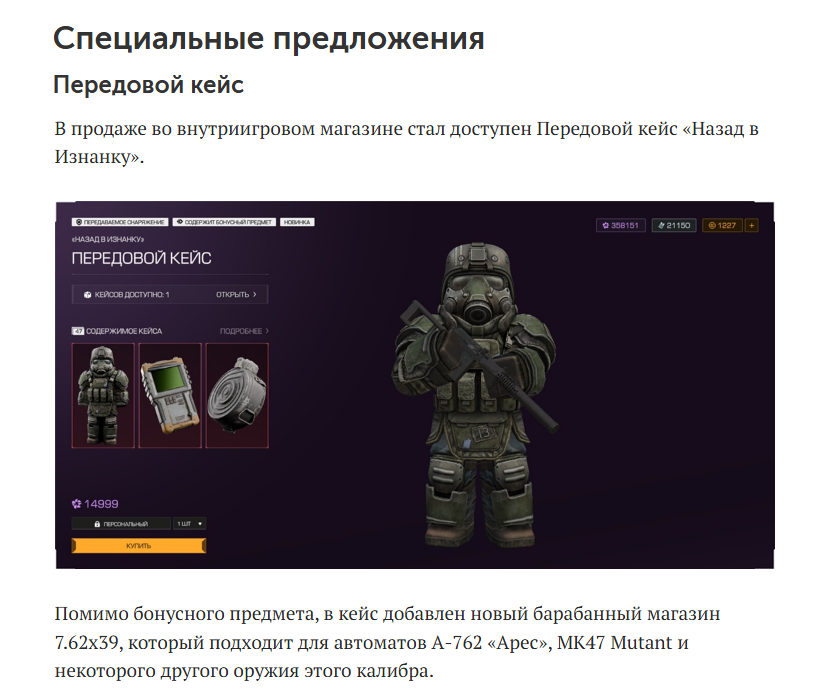Viewport: 822px width, 692px height.
Task: Select the Содержит бонусный предмет tag
Action: 224,222
